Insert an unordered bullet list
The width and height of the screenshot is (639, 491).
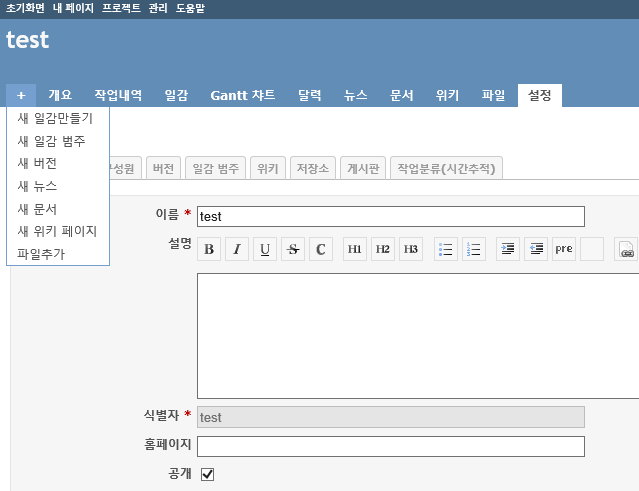[x=446, y=249]
